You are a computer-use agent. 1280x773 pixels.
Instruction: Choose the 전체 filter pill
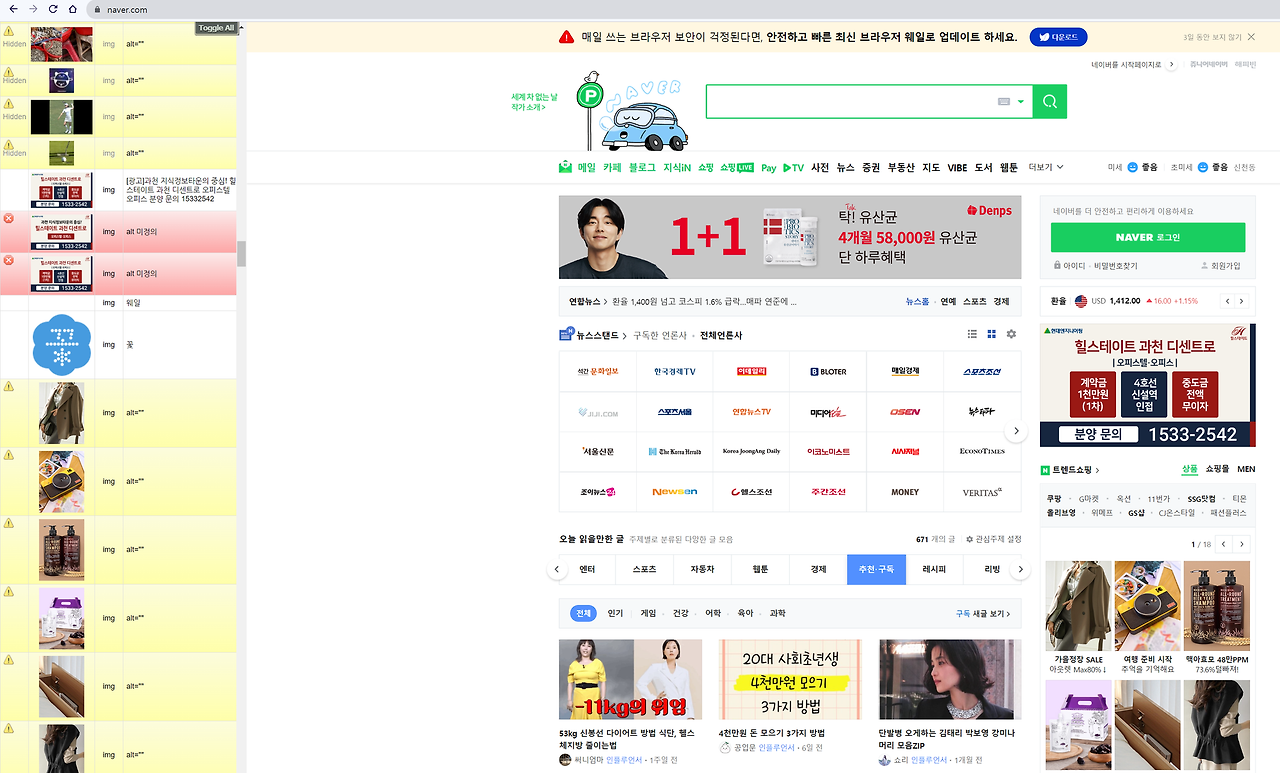pyautogui.click(x=582, y=613)
